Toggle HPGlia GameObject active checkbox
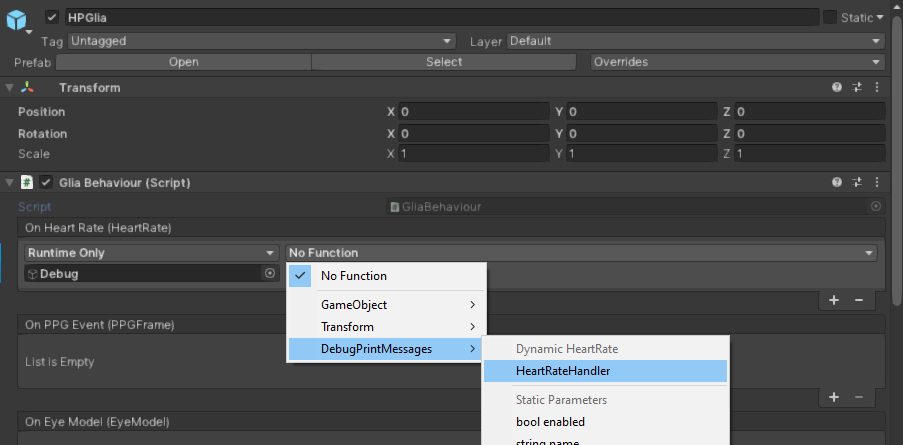This screenshot has width=903, height=445. pos(52,17)
